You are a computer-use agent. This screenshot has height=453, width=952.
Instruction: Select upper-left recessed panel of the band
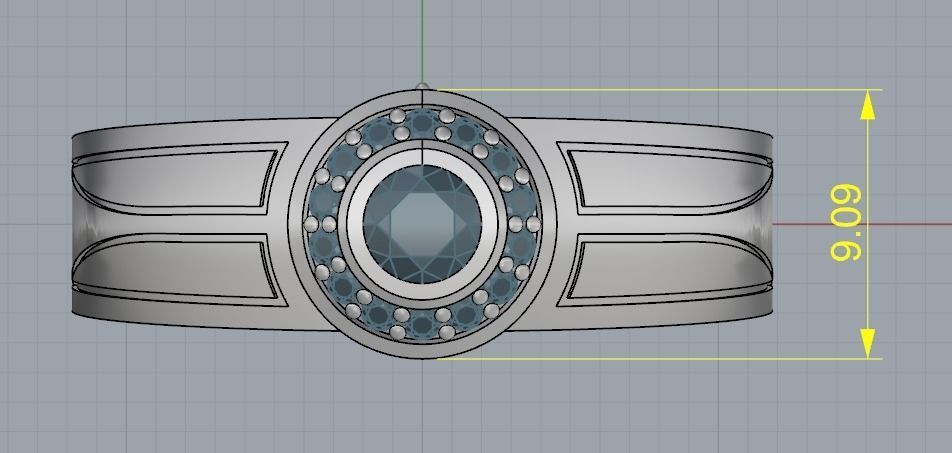174,179
